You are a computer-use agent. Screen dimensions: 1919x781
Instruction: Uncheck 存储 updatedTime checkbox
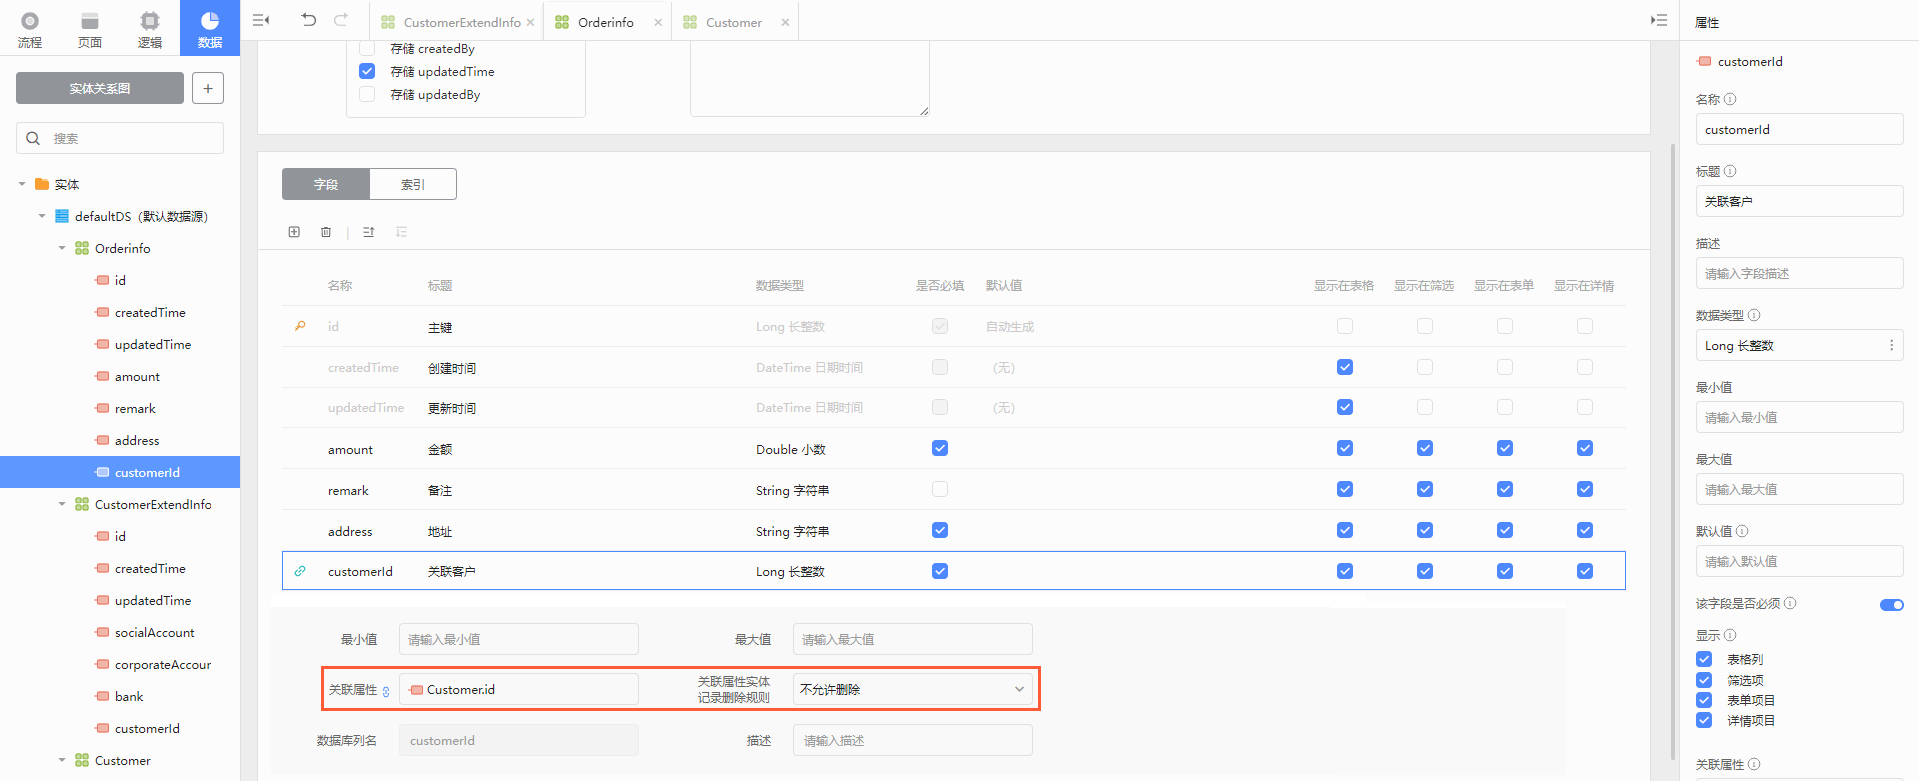tap(367, 71)
